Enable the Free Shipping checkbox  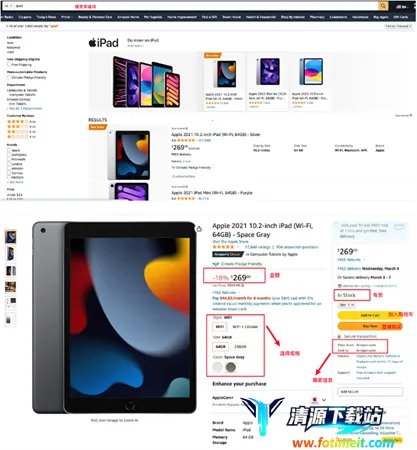click(9, 65)
